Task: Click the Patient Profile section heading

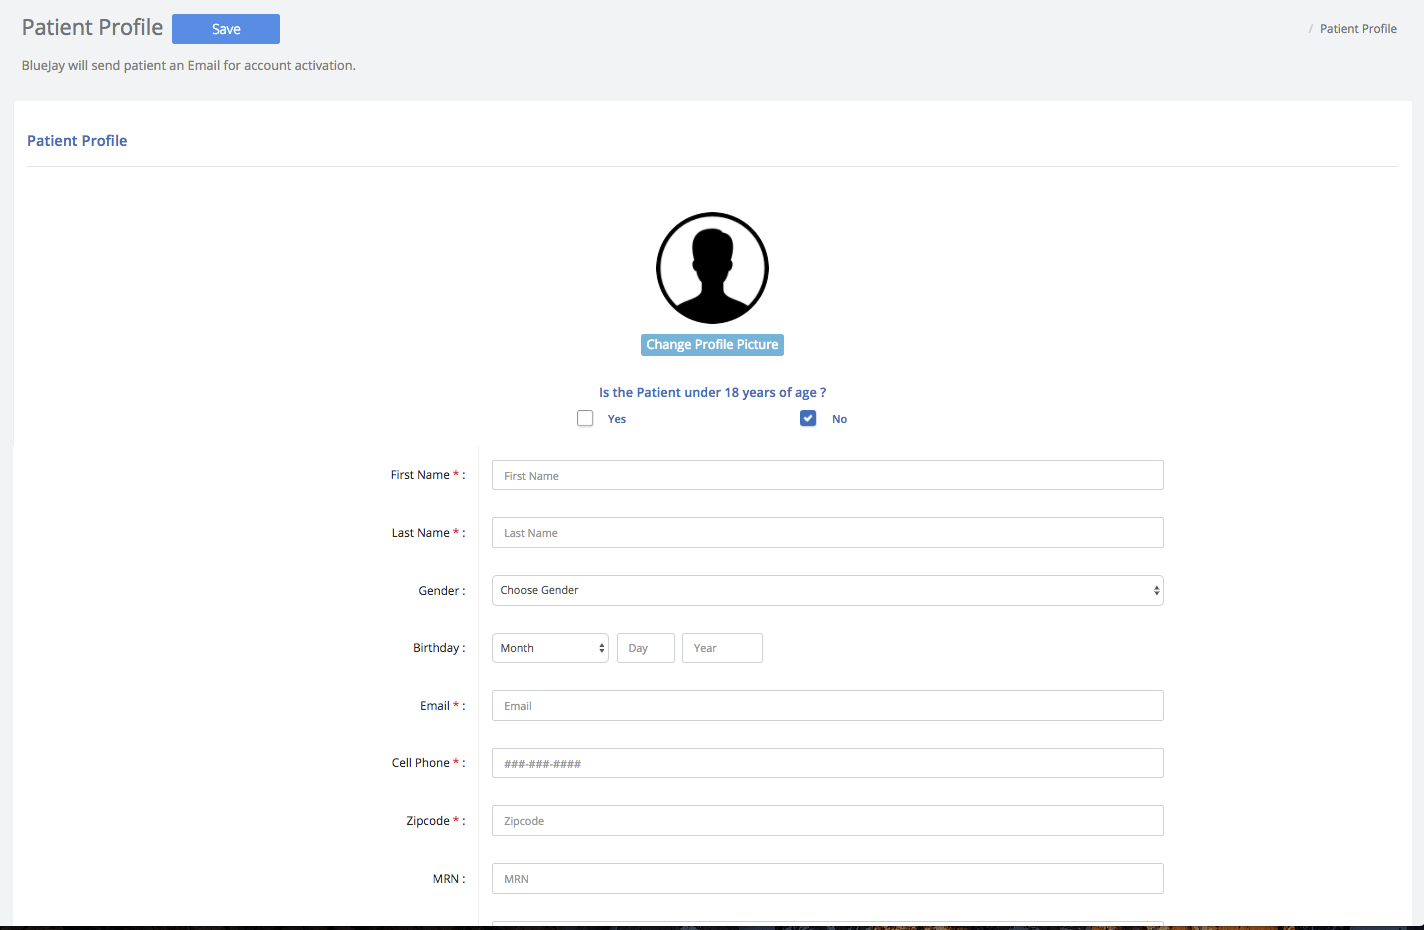Action: coord(77,141)
